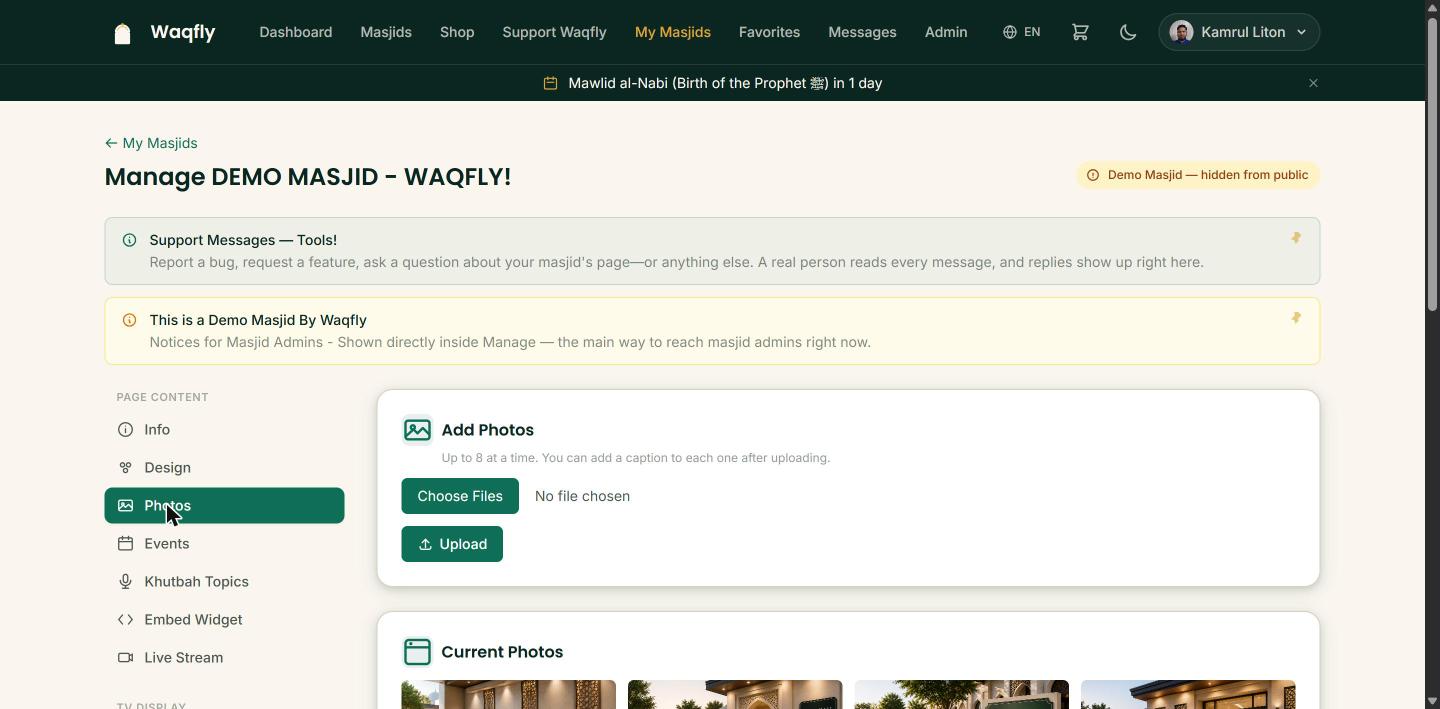Open the shopping cart

[x=1080, y=32]
